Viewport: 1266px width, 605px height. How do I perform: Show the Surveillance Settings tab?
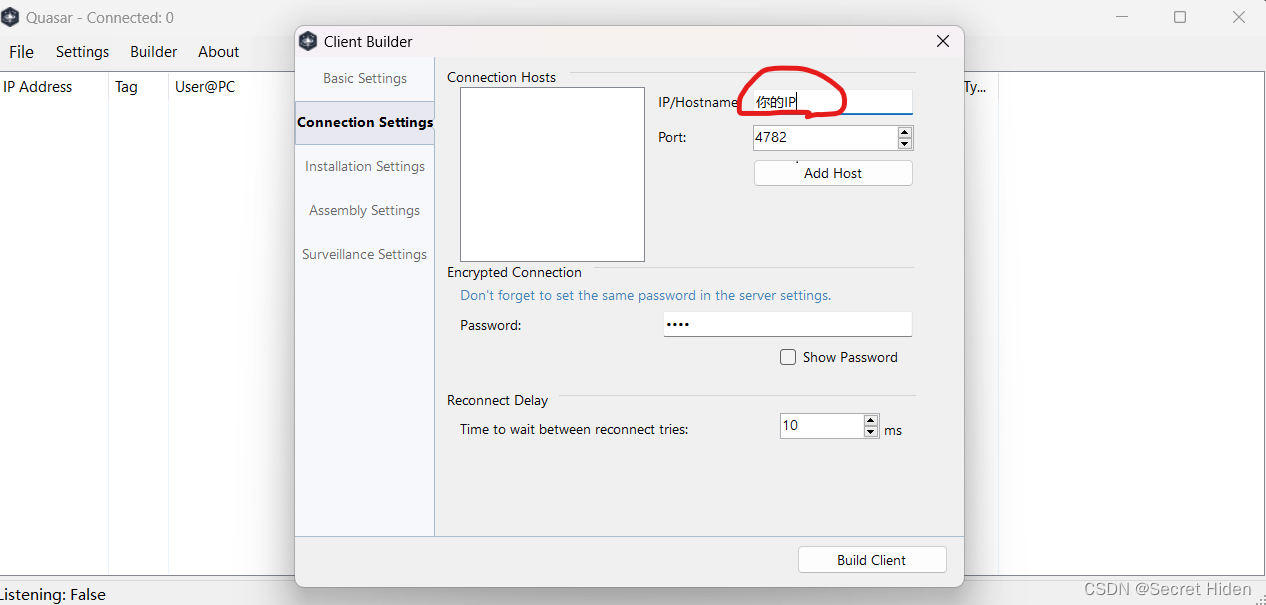[x=365, y=254]
